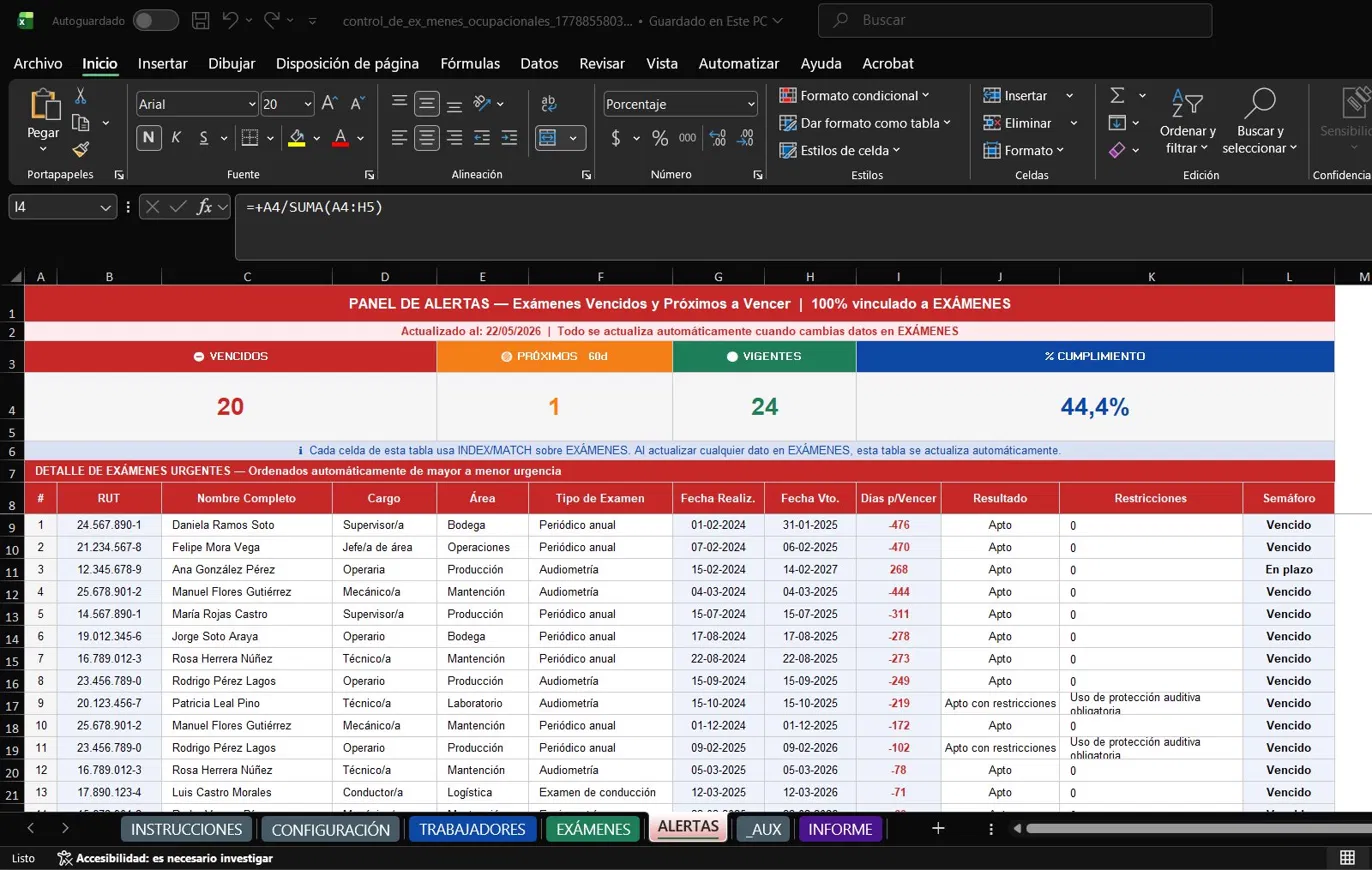Increase font size with the large A icon
The width and height of the screenshot is (1372, 870).
[x=331, y=103]
